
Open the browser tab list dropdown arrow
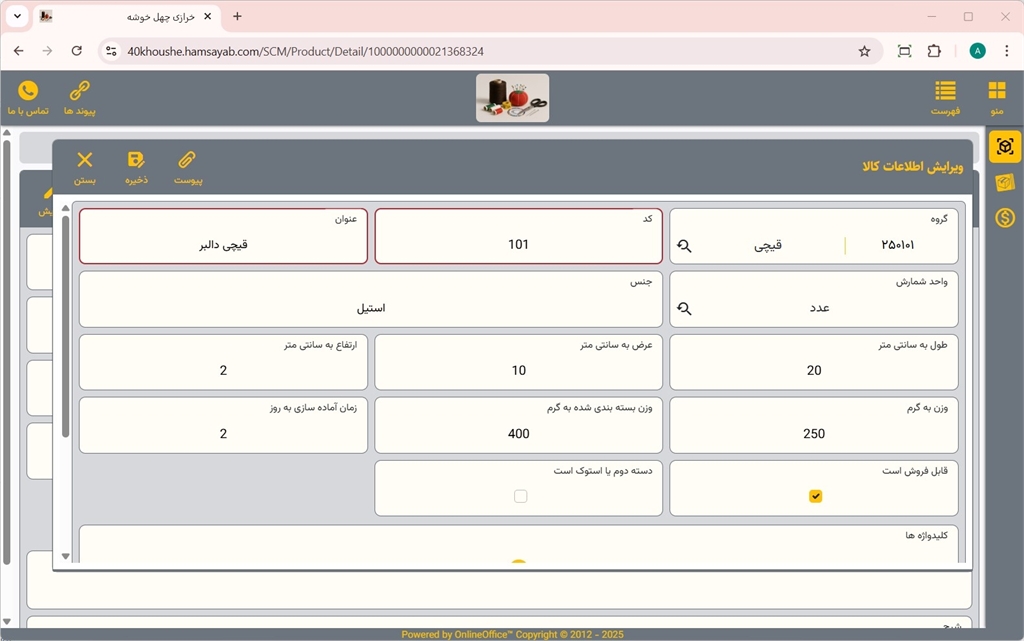(x=17, y=17)
